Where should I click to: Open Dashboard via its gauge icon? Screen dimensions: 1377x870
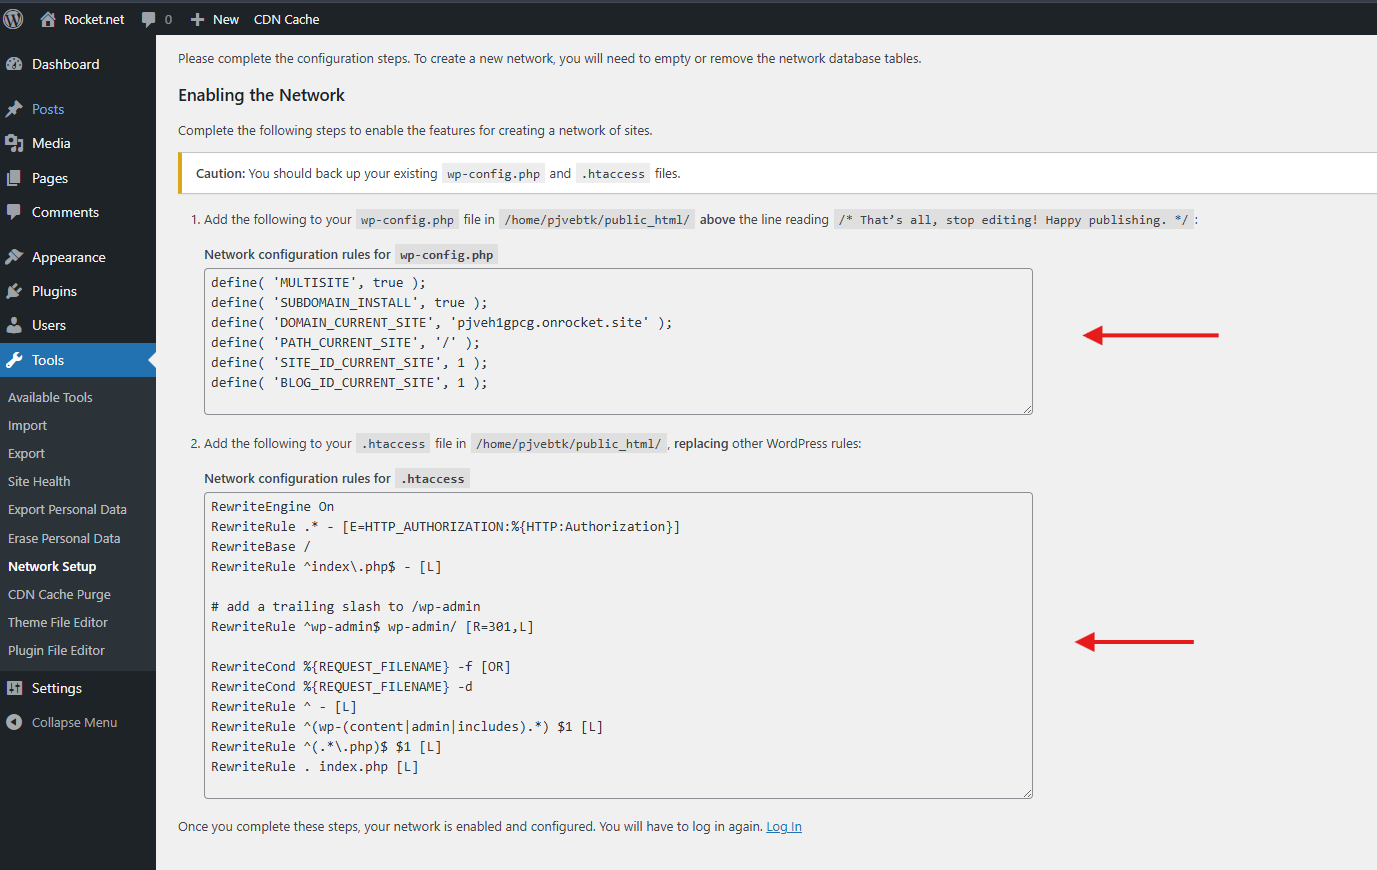(14, 64)
